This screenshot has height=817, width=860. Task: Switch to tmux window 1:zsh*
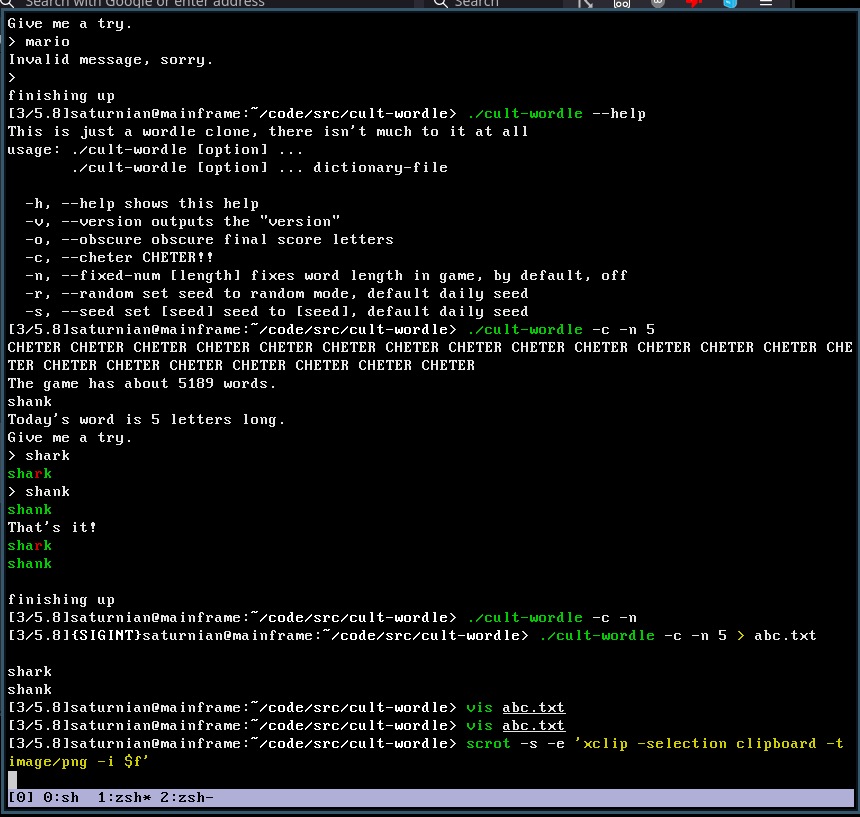[x=124, y=797]
